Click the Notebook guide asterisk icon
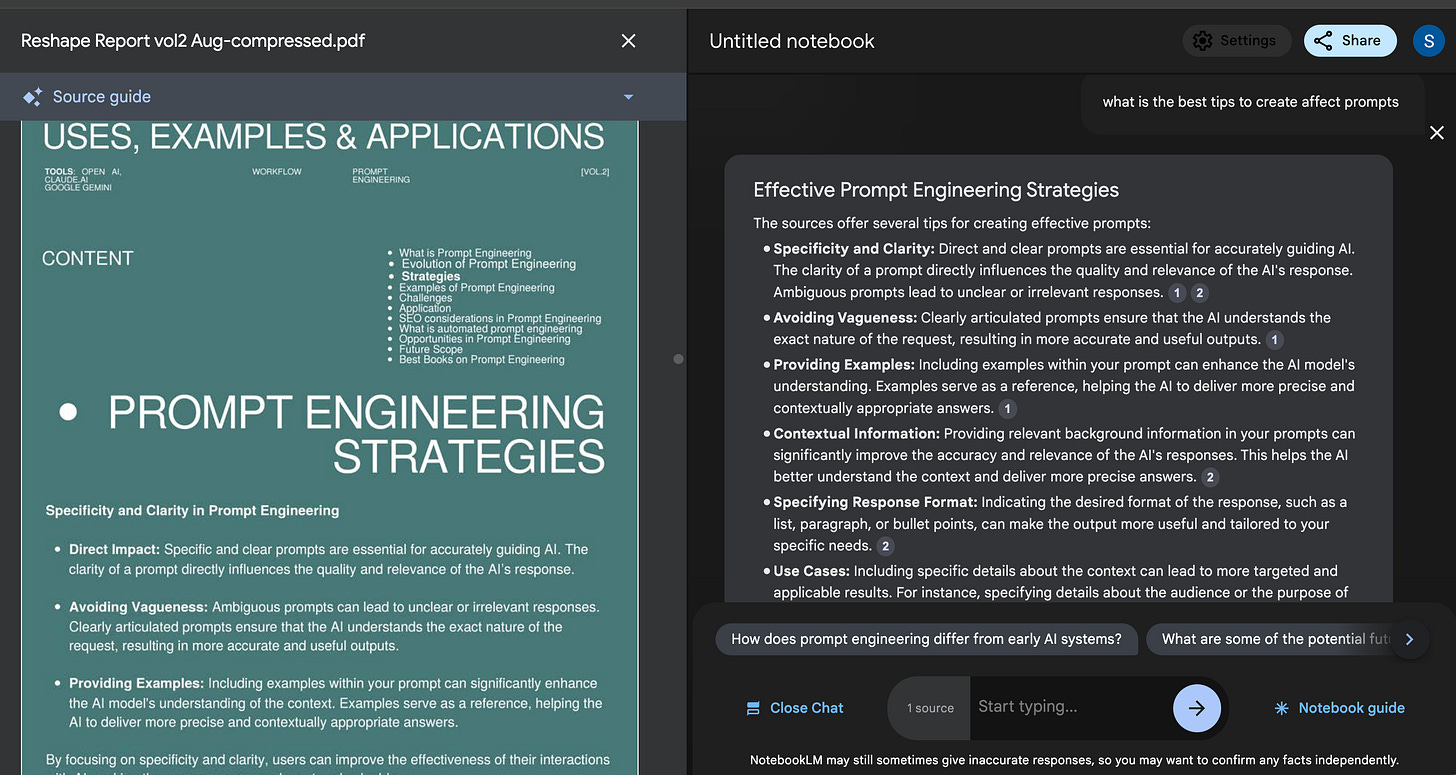1456x775 pixels. pos(1281,708)
